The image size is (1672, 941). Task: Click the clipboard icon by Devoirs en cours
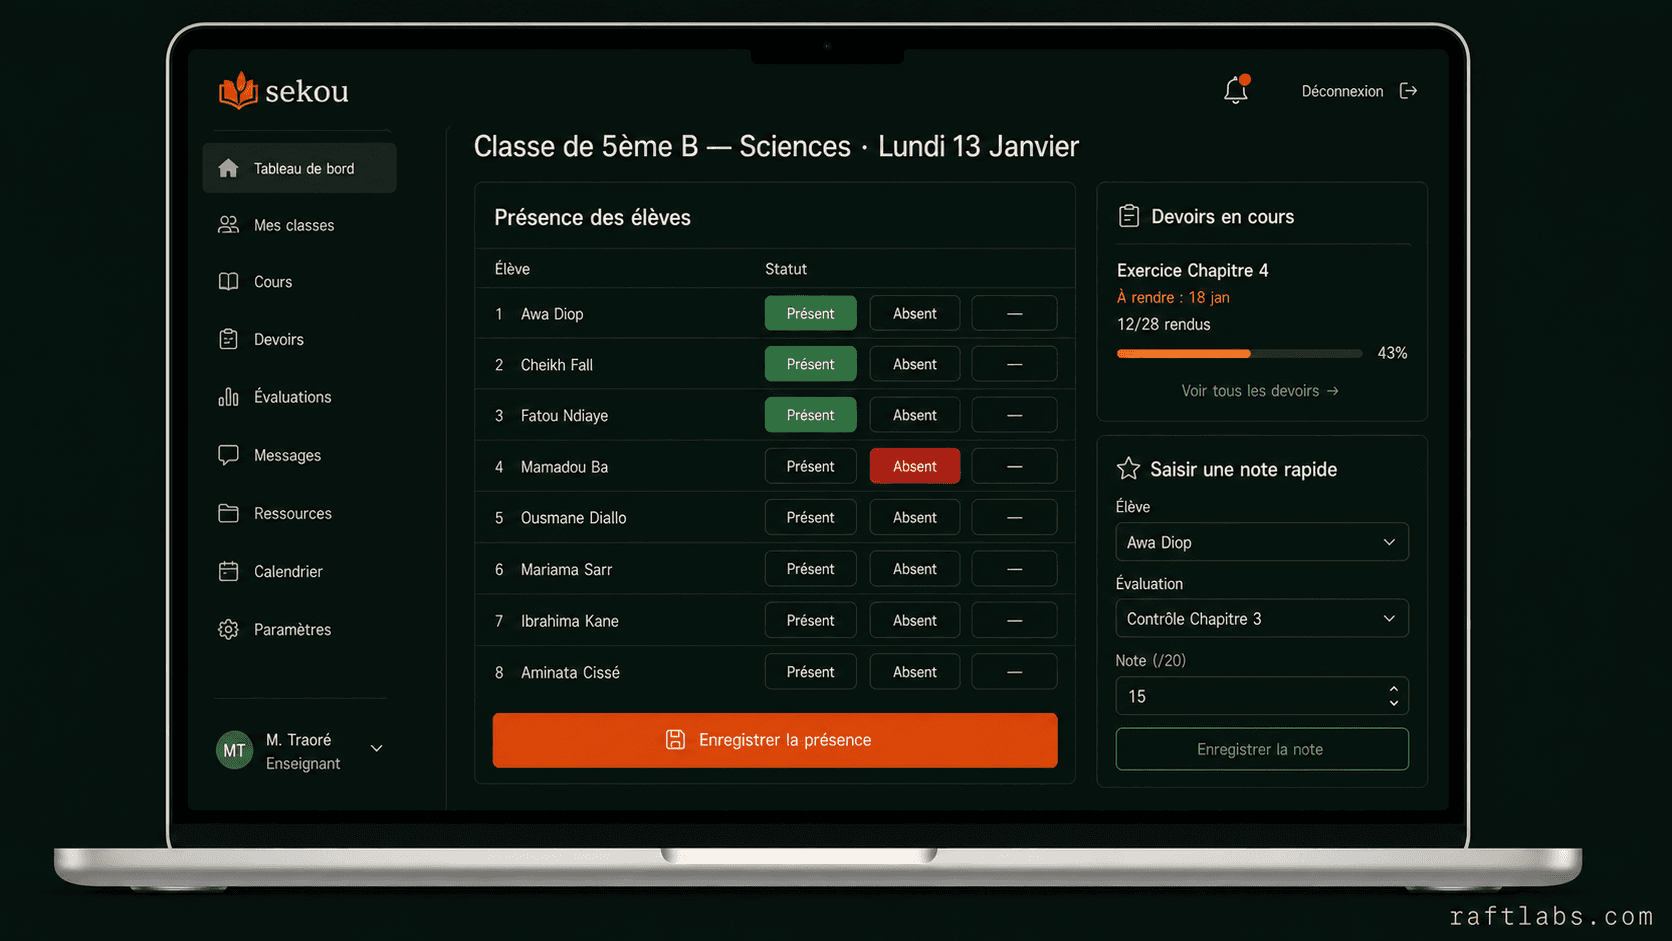1128,216
